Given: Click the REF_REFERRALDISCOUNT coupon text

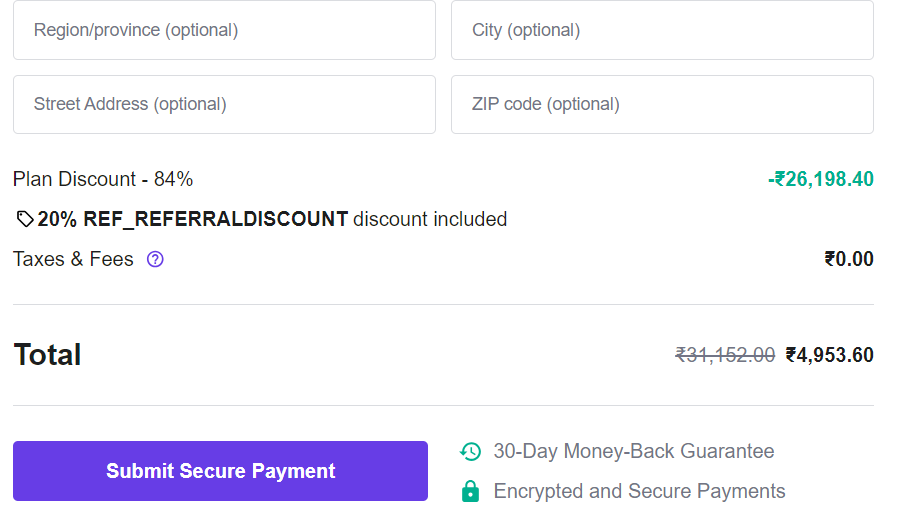Looking at the screenshot, I should point(215,219).
